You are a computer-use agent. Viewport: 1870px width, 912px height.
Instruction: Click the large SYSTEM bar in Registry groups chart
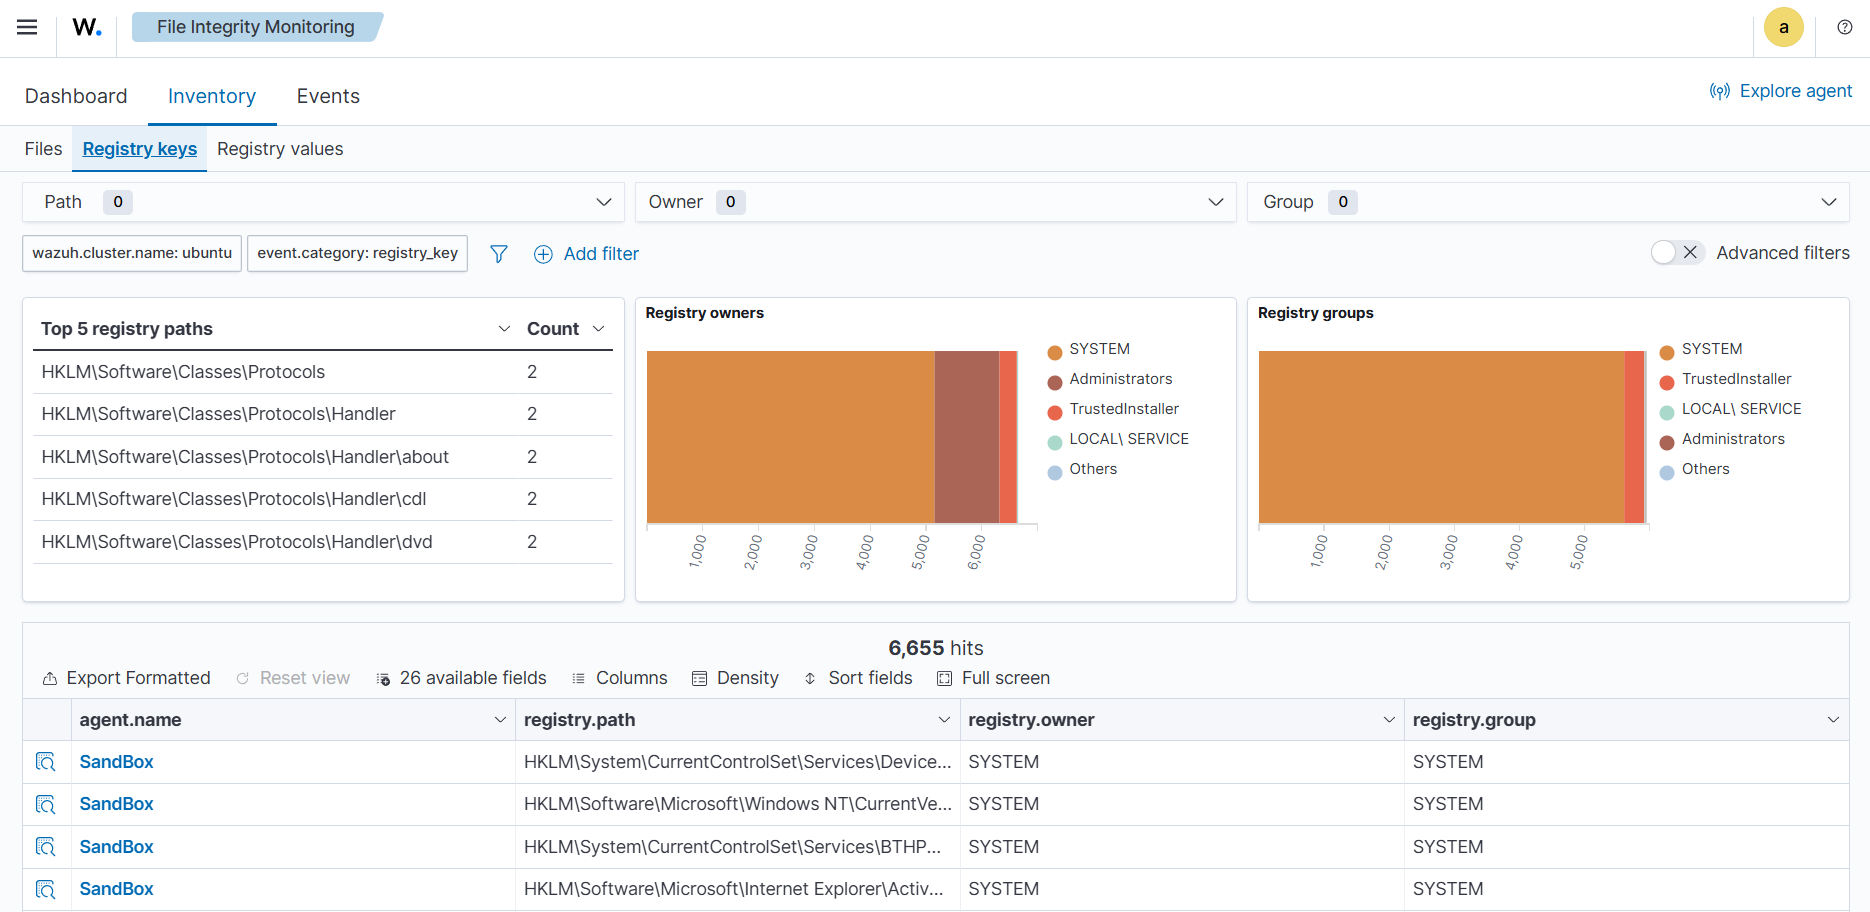[x=1441, y=437]
